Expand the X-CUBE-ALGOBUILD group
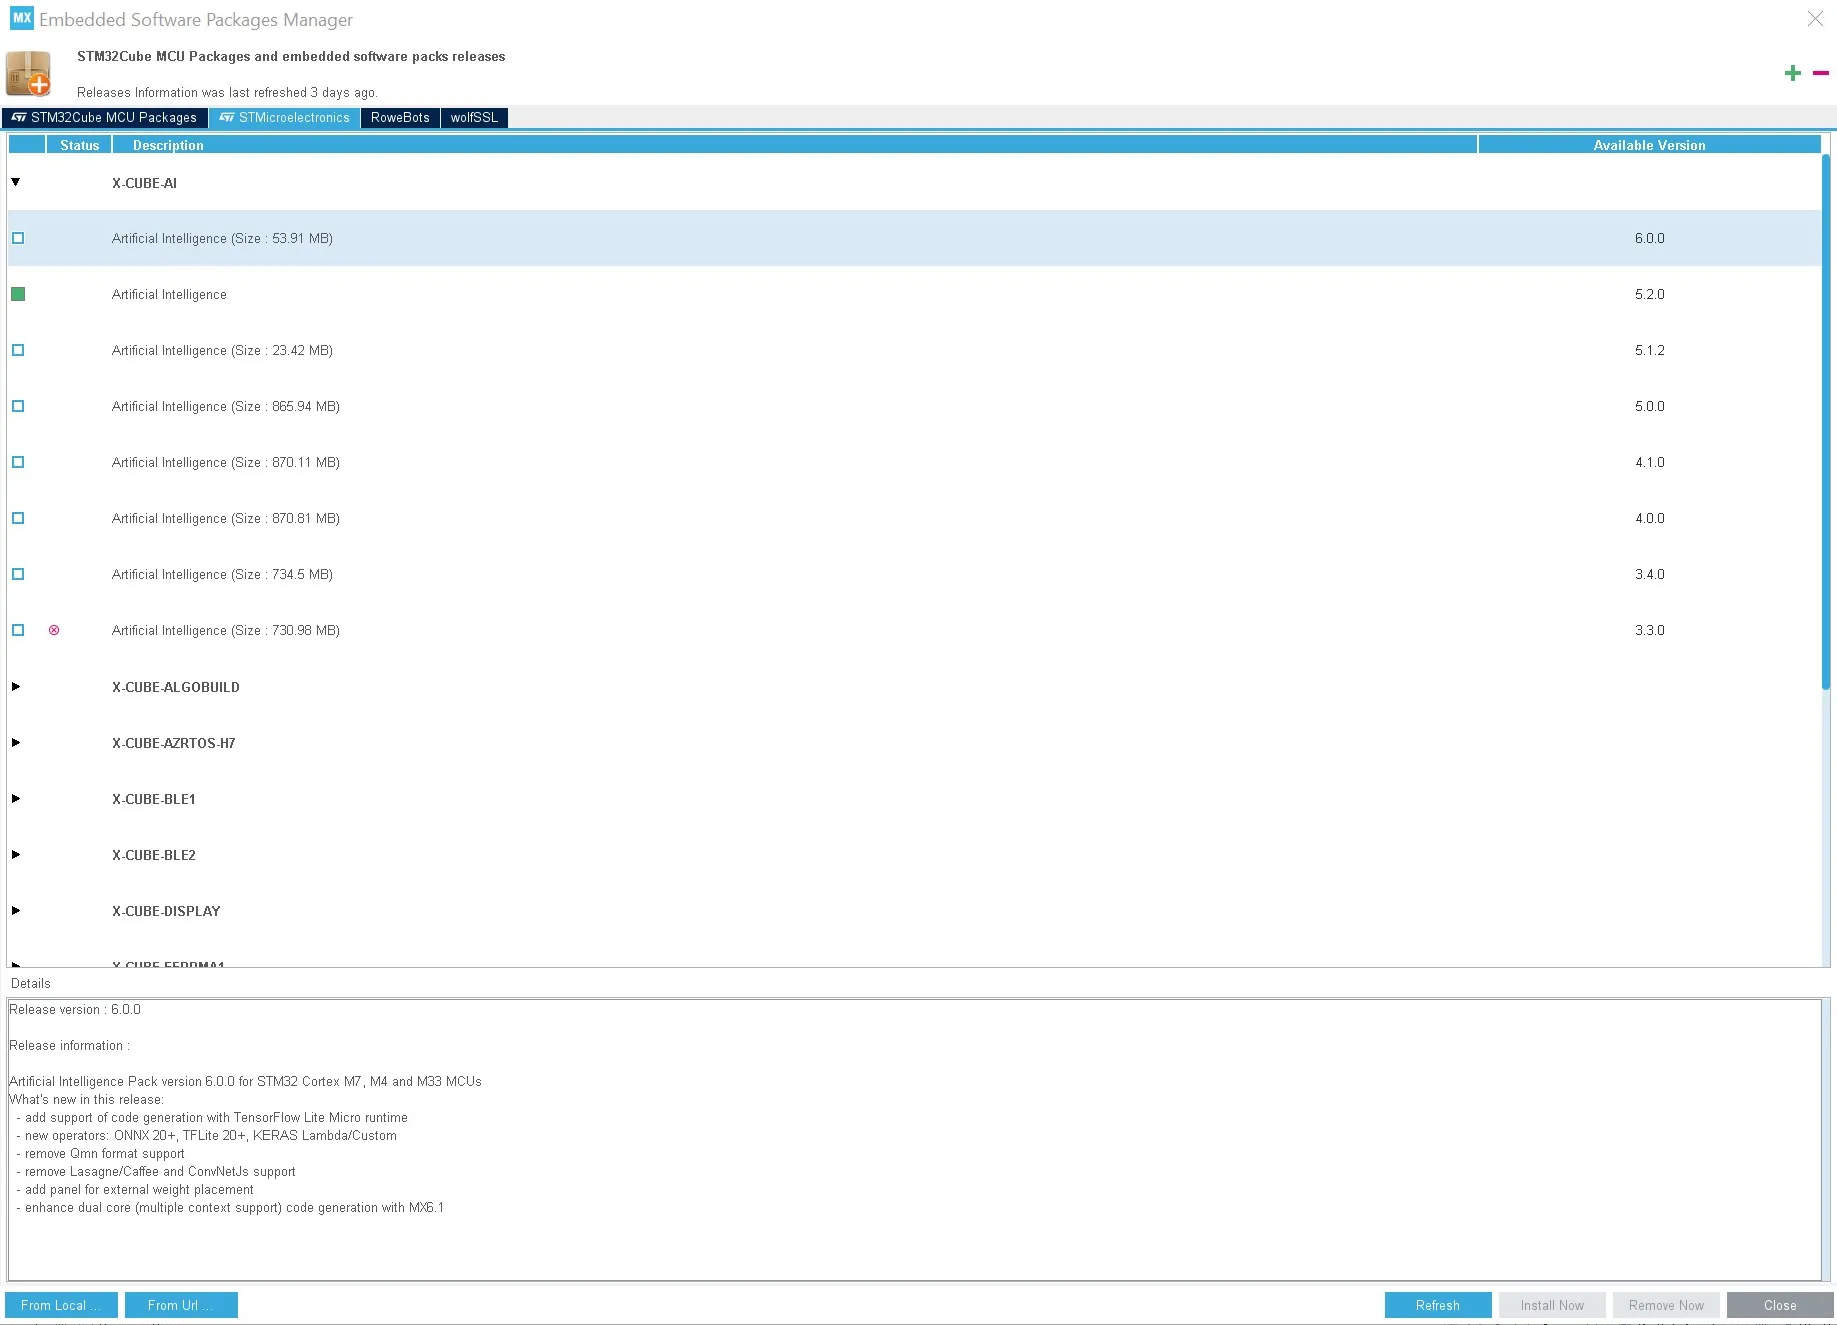 16,687
